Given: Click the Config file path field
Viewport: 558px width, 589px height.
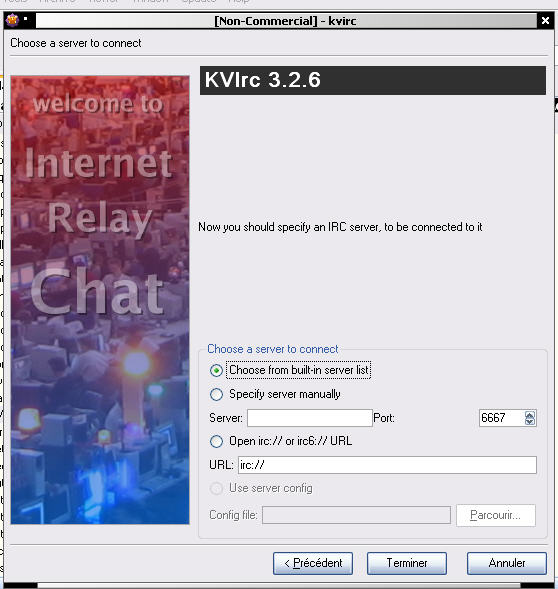Looking at the screenshot, I should pos(356,515).
